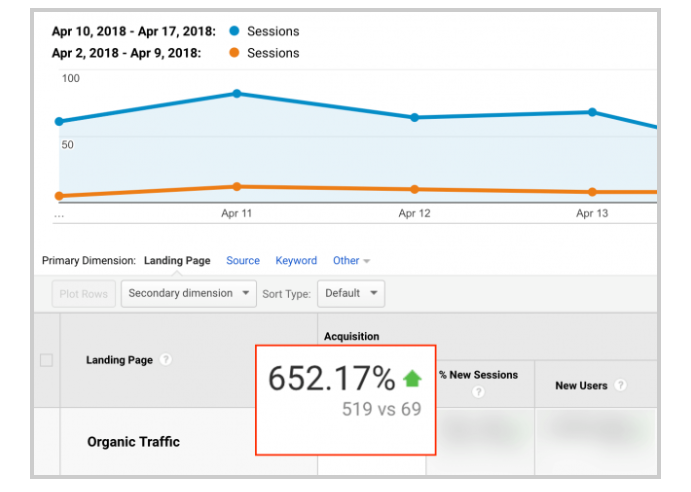The width and height of the screenshot is (691, 492).
Task: Click the orange data point at Apr 12
Action: (414, 189)
